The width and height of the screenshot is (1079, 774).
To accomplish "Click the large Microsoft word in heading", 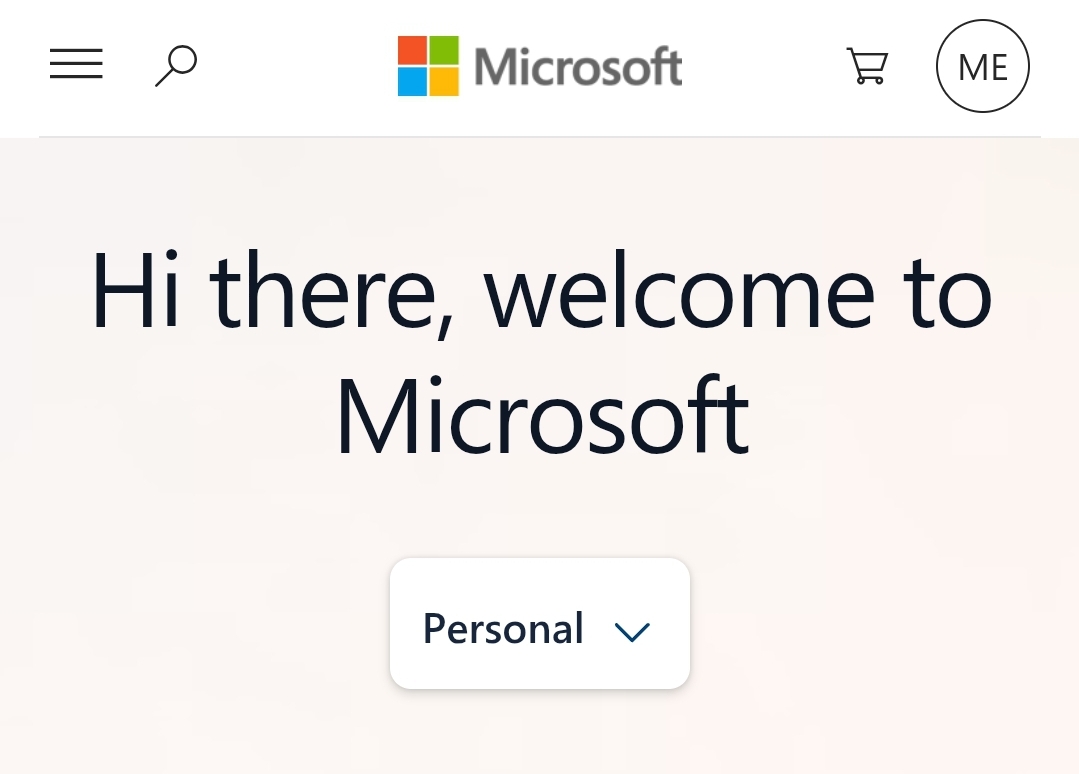I will tap(542, 416).
